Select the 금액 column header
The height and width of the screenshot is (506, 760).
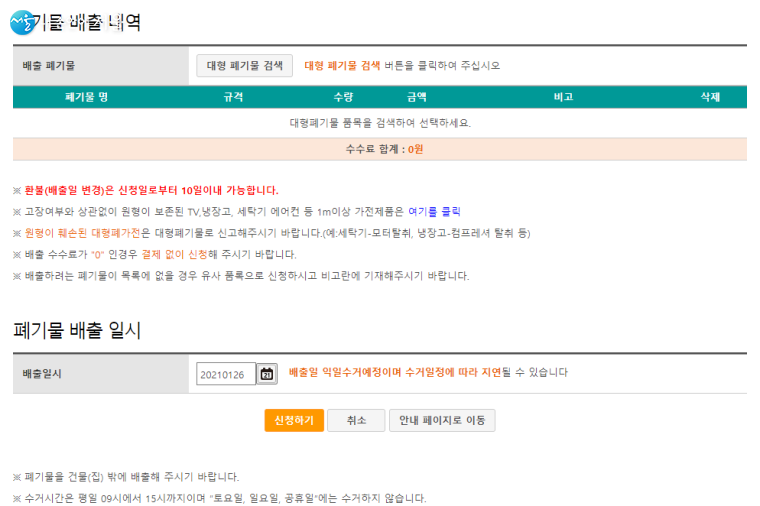pos(416,97)
